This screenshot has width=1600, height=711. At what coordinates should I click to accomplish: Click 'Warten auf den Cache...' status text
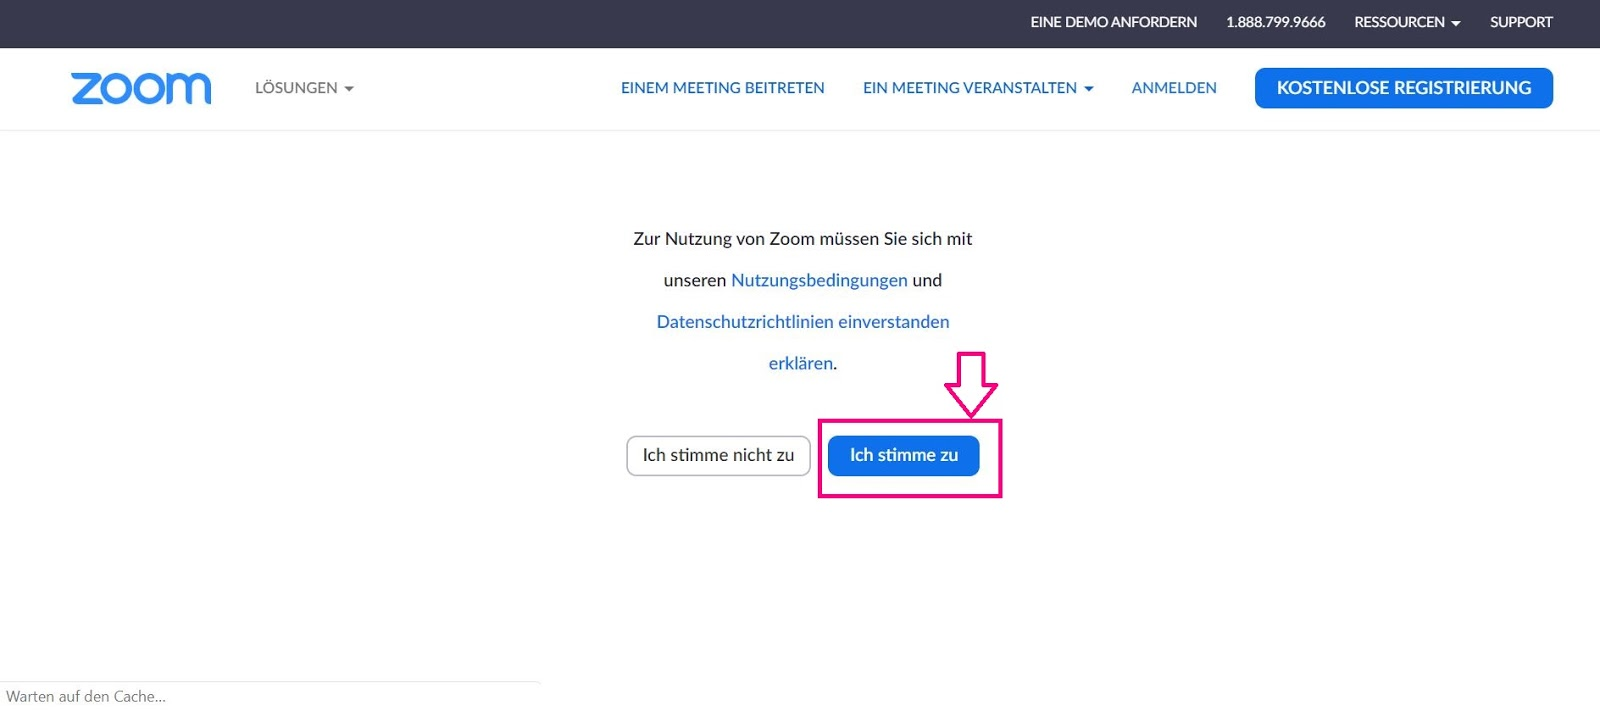pyautogui.click(x=86, y=697)
